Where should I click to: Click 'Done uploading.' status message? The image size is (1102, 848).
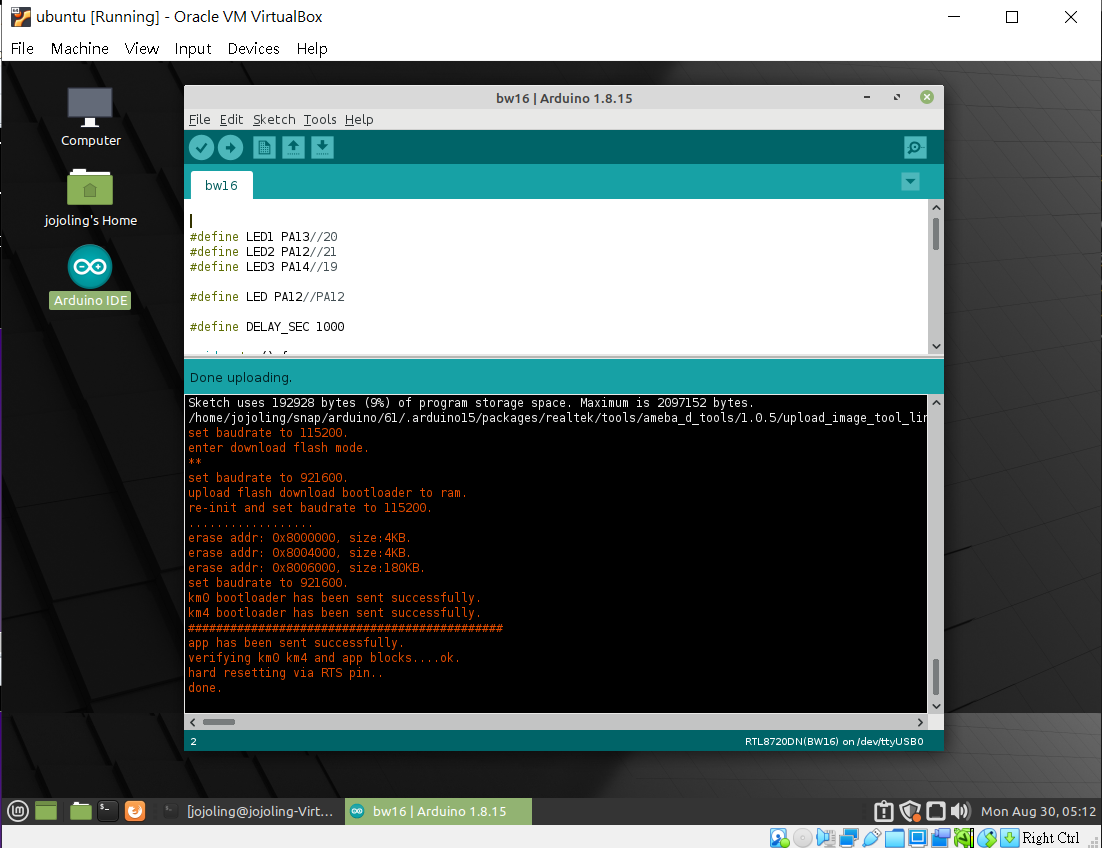point(240,377)
